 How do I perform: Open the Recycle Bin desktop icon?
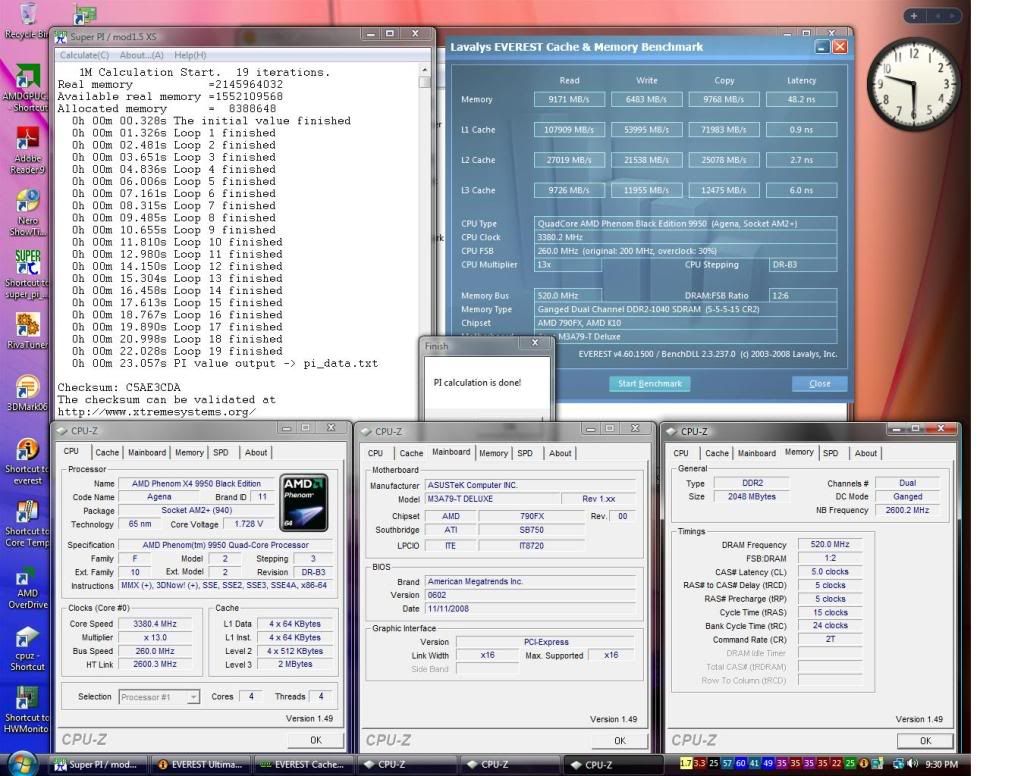(27, 20)
